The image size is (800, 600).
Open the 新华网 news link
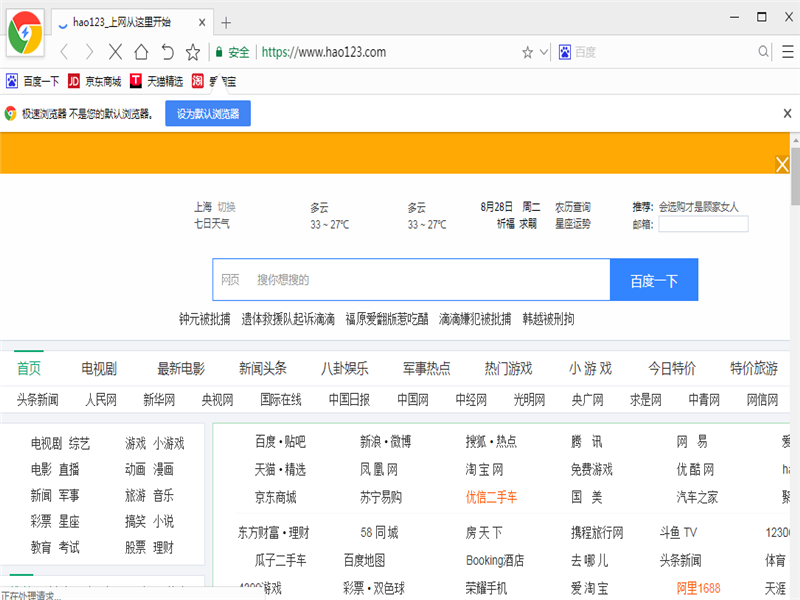pos(159,399)
